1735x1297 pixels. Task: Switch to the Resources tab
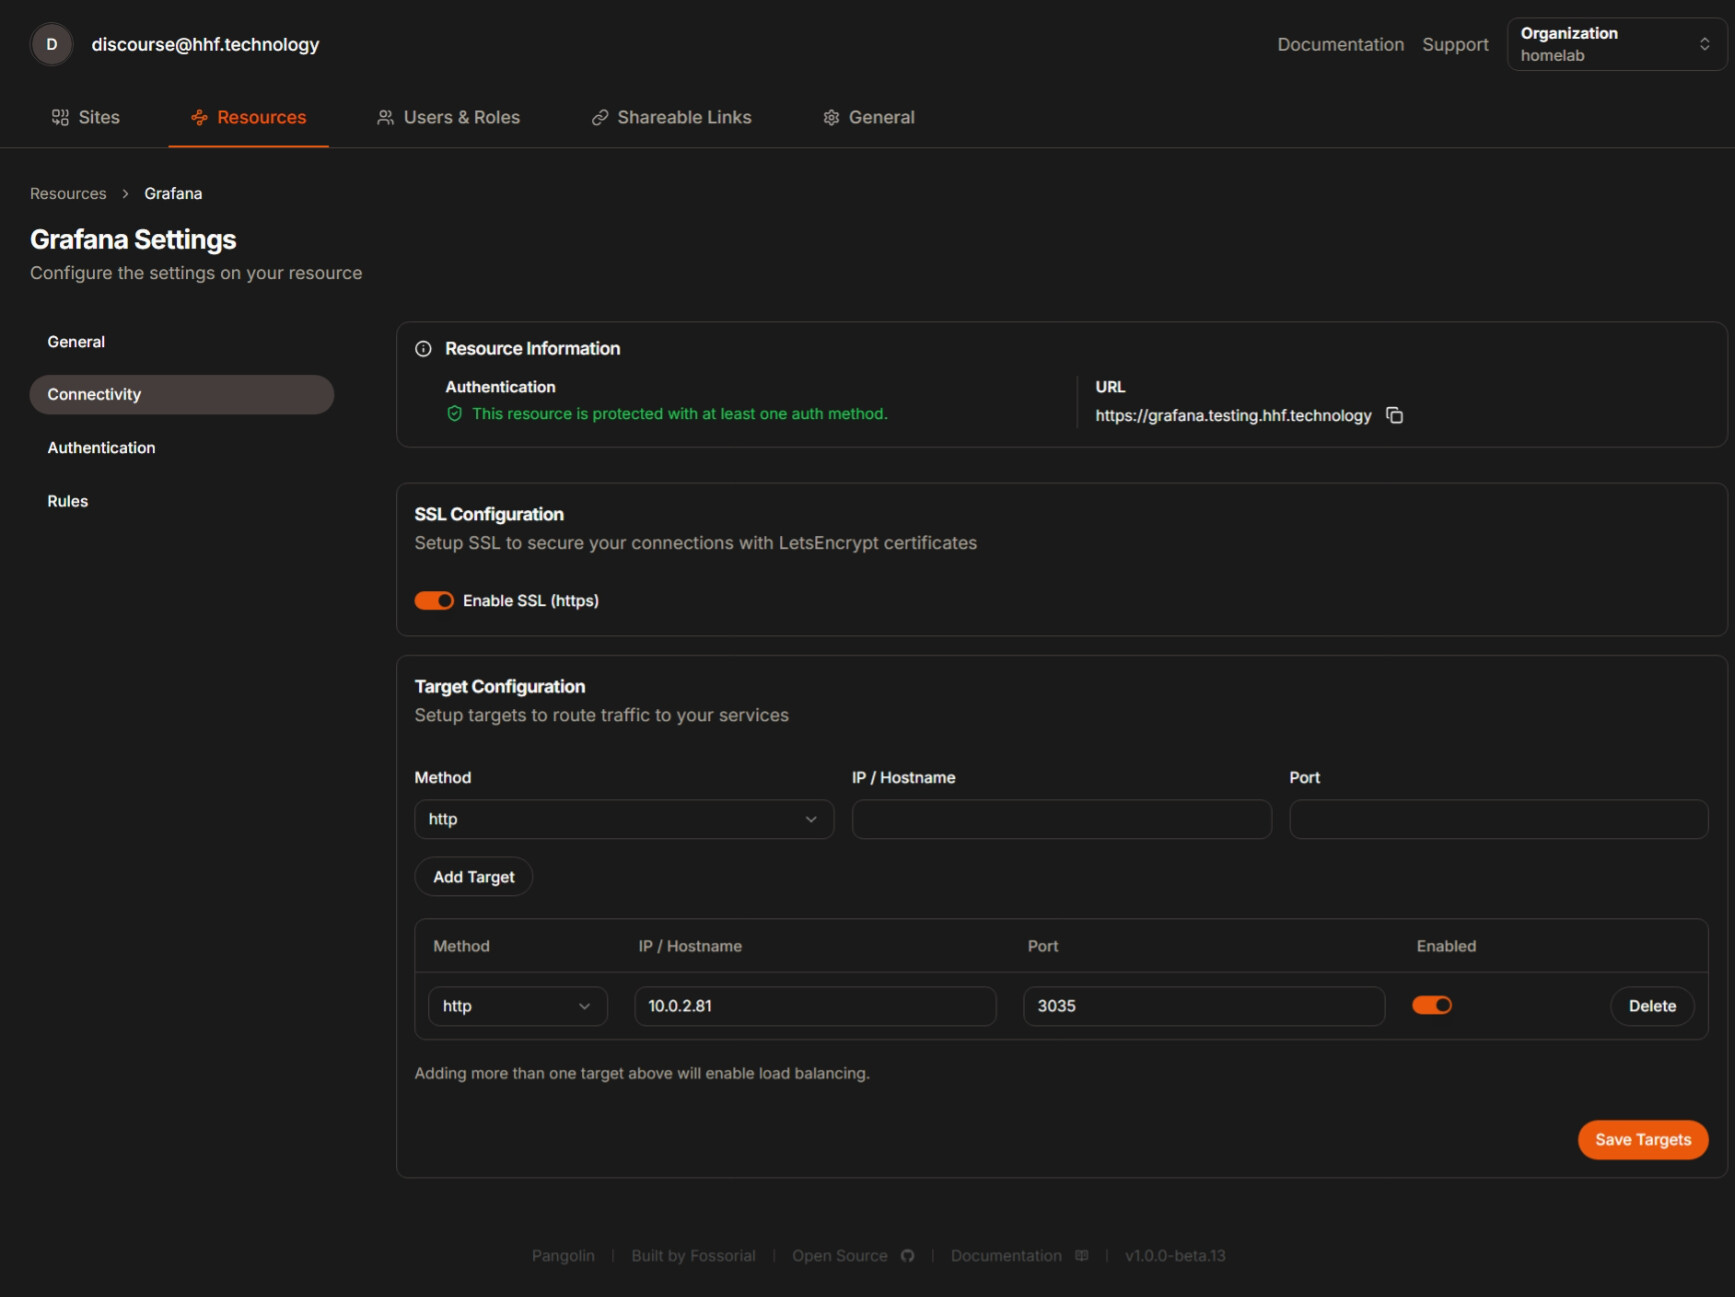(x=249, y=117)
